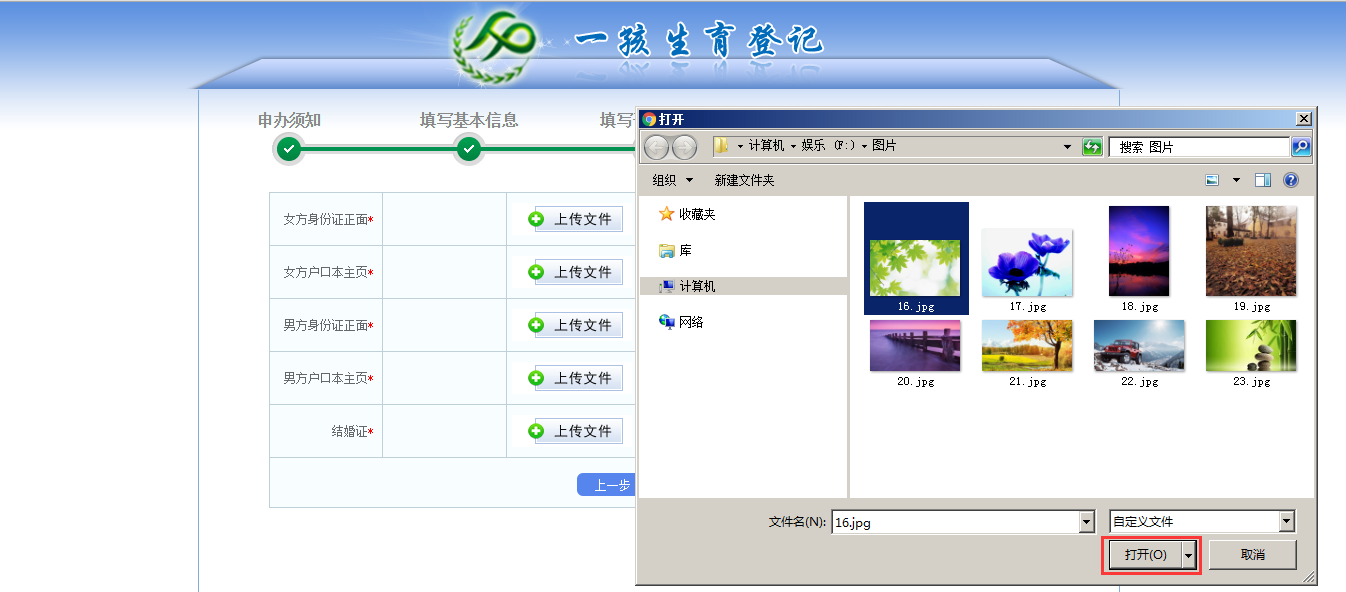Open the 自定义文件 file type dropdown
Image resolution: width=1346 pixels, height=592 pixels.
coord(1285,520)
